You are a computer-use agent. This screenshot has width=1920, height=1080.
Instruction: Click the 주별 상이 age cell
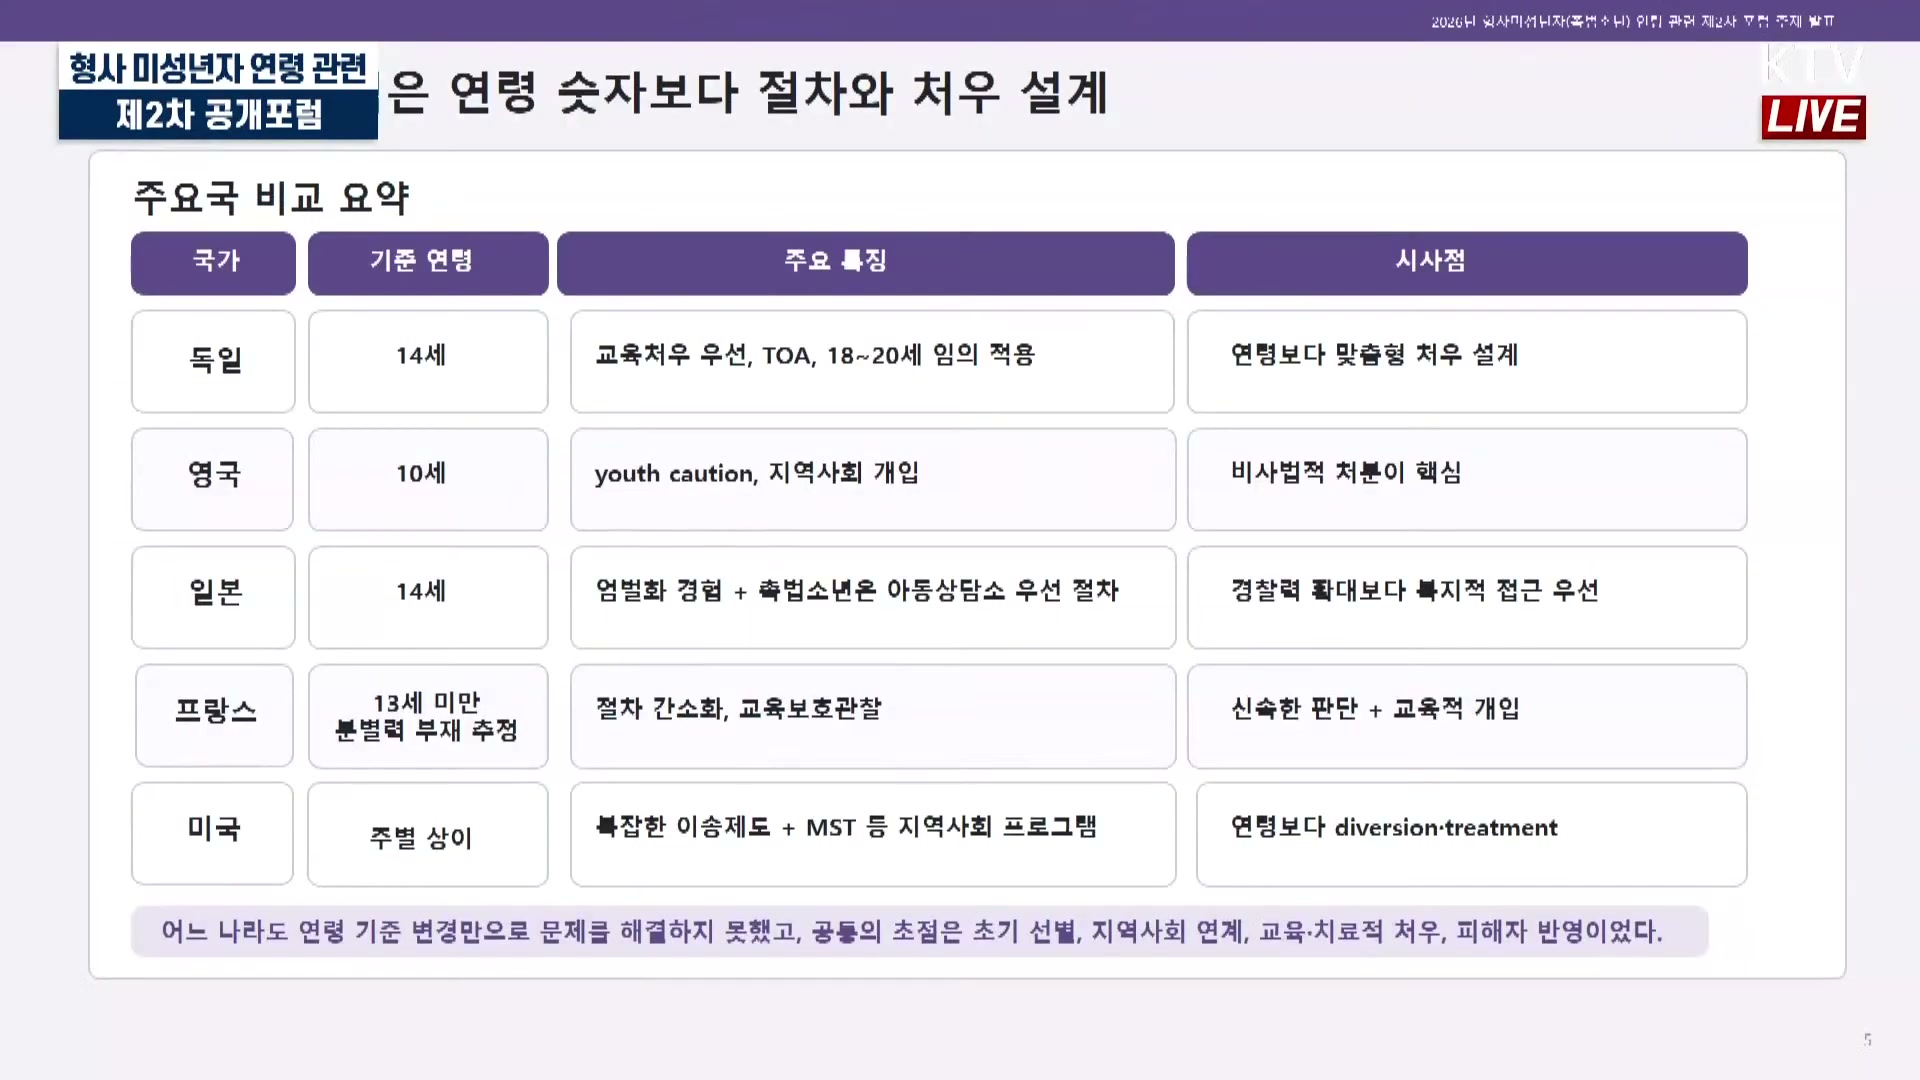click(427, 834)
